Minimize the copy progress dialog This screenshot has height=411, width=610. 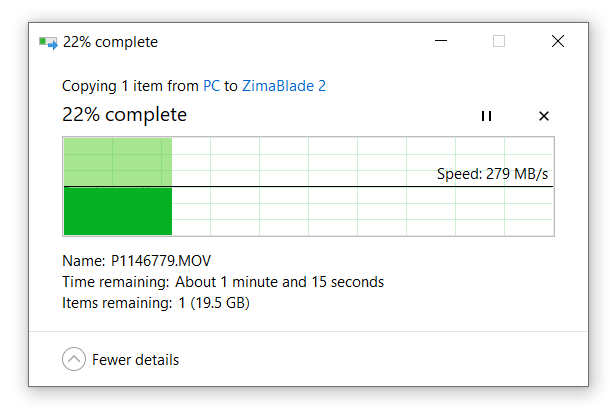pos(441,42)
